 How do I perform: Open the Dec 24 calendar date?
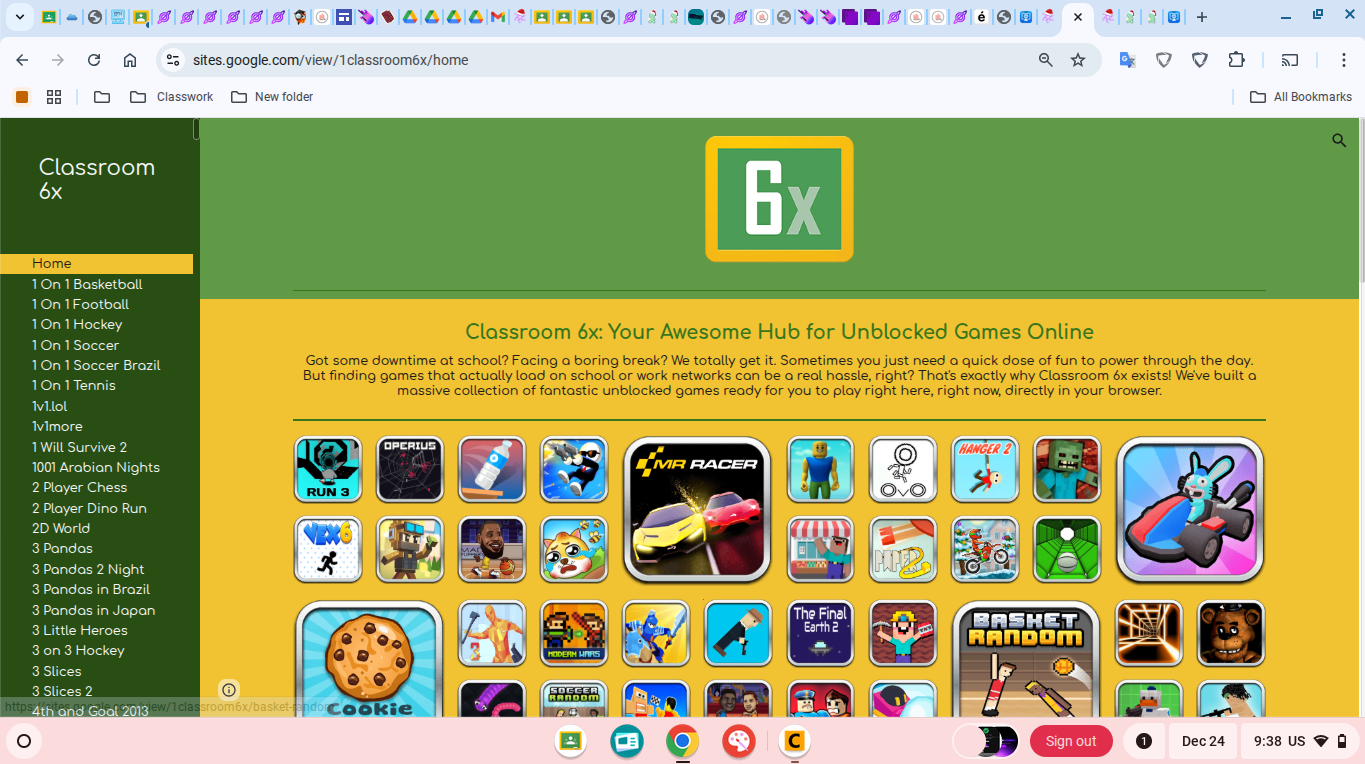tap(1203, 741)
